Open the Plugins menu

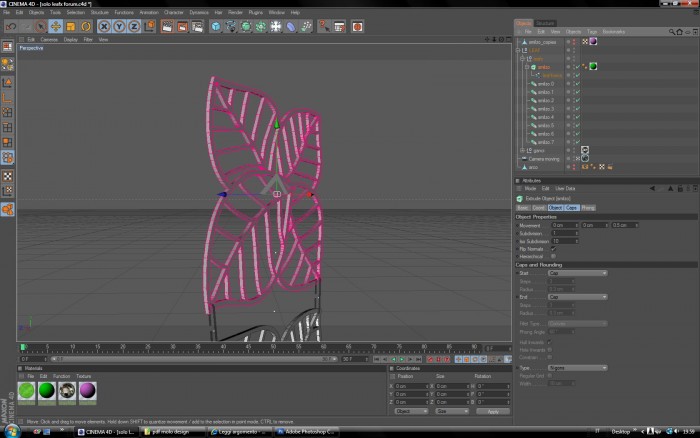255,13
